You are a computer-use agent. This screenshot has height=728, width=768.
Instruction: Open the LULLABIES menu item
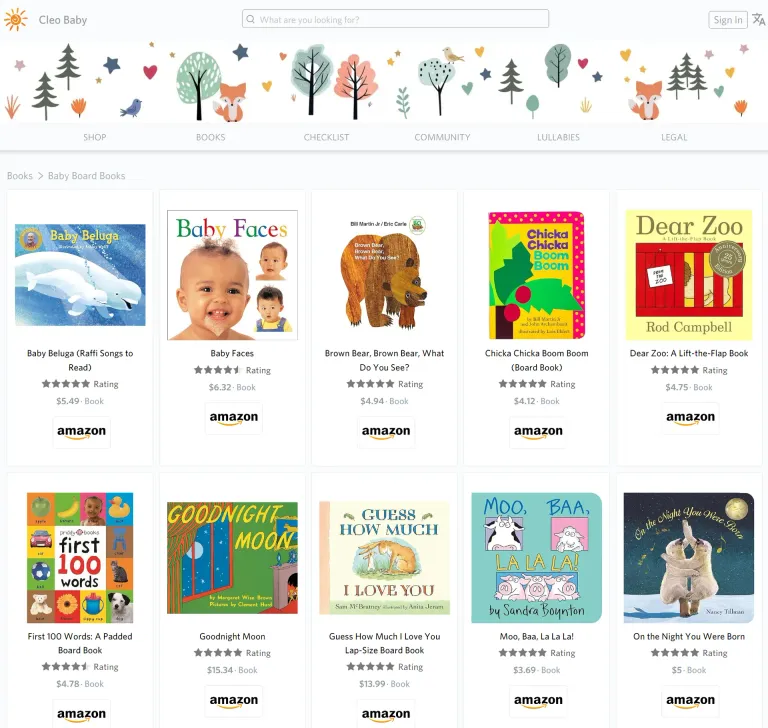pyautogui.click(x=558, y=137)
